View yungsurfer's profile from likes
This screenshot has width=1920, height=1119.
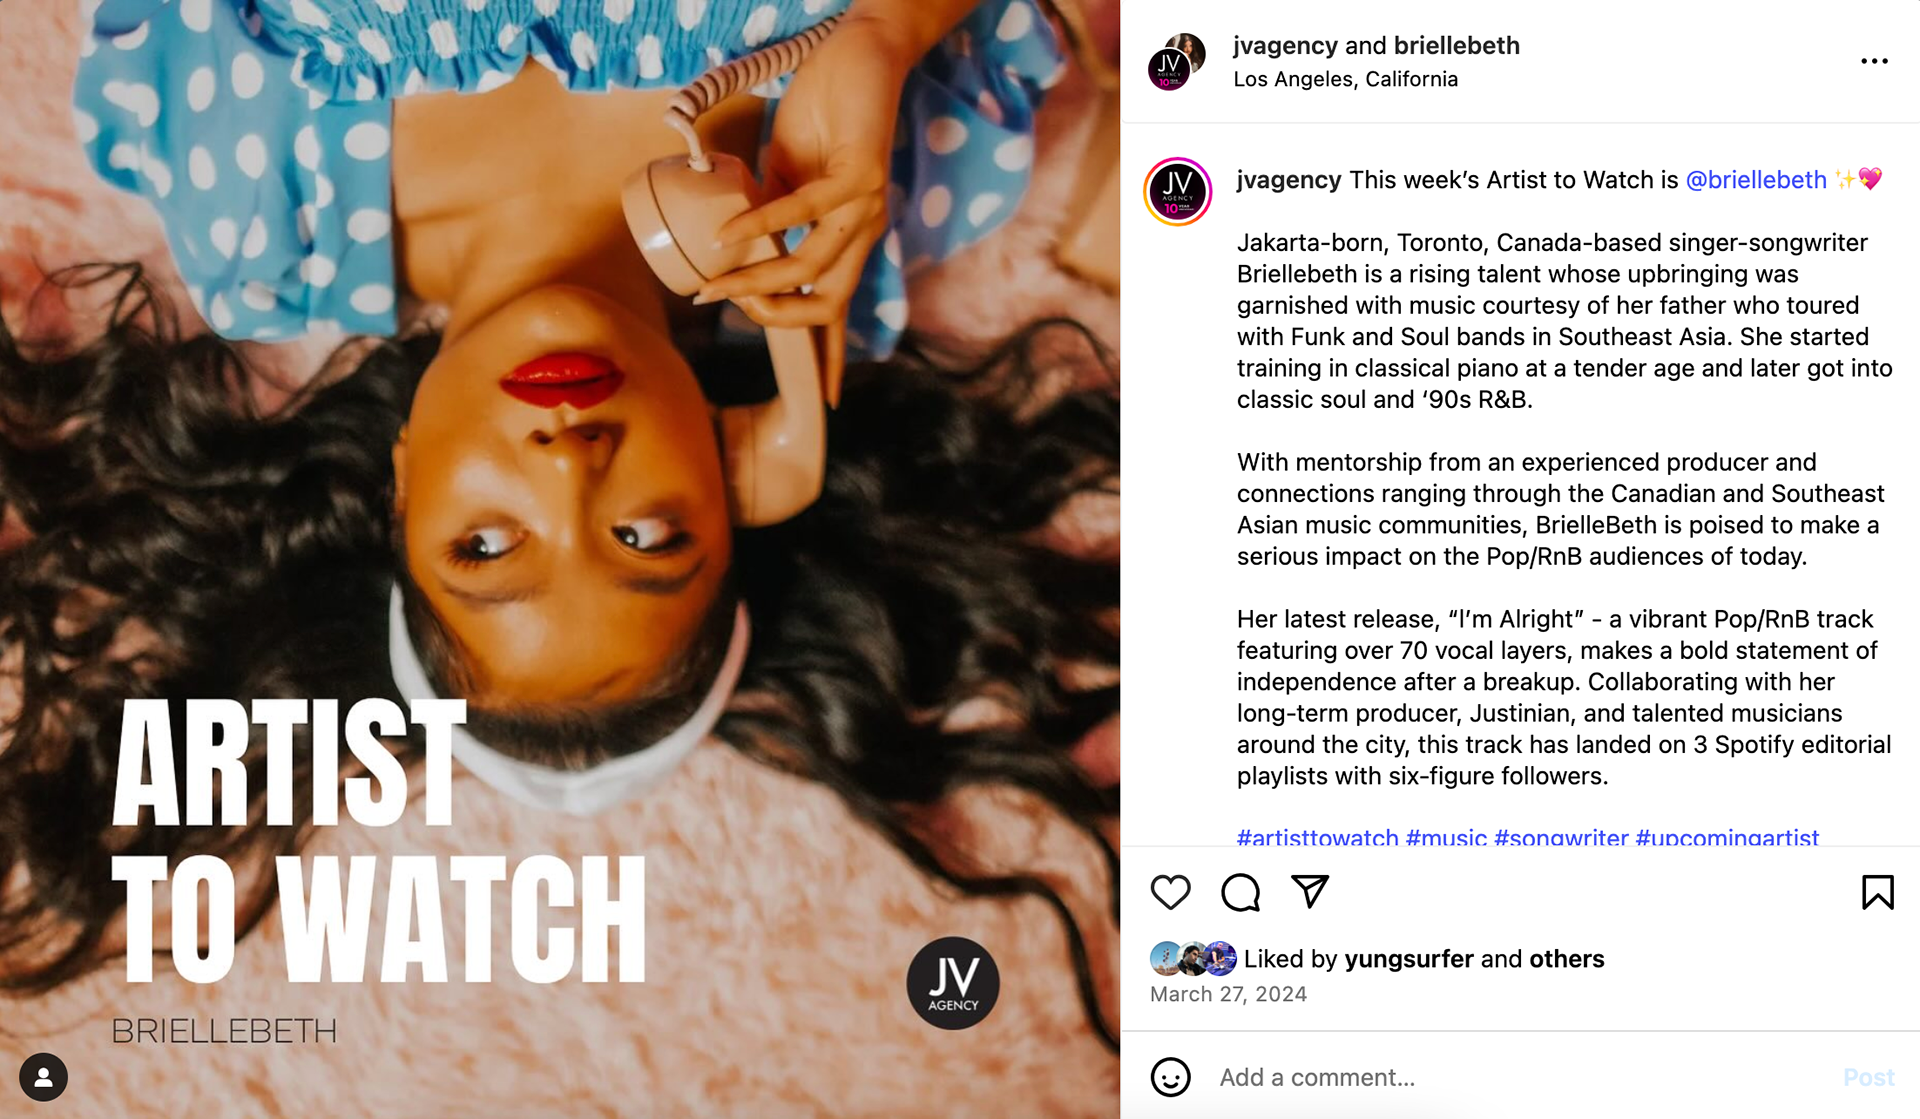click(x=1408, y=958)
